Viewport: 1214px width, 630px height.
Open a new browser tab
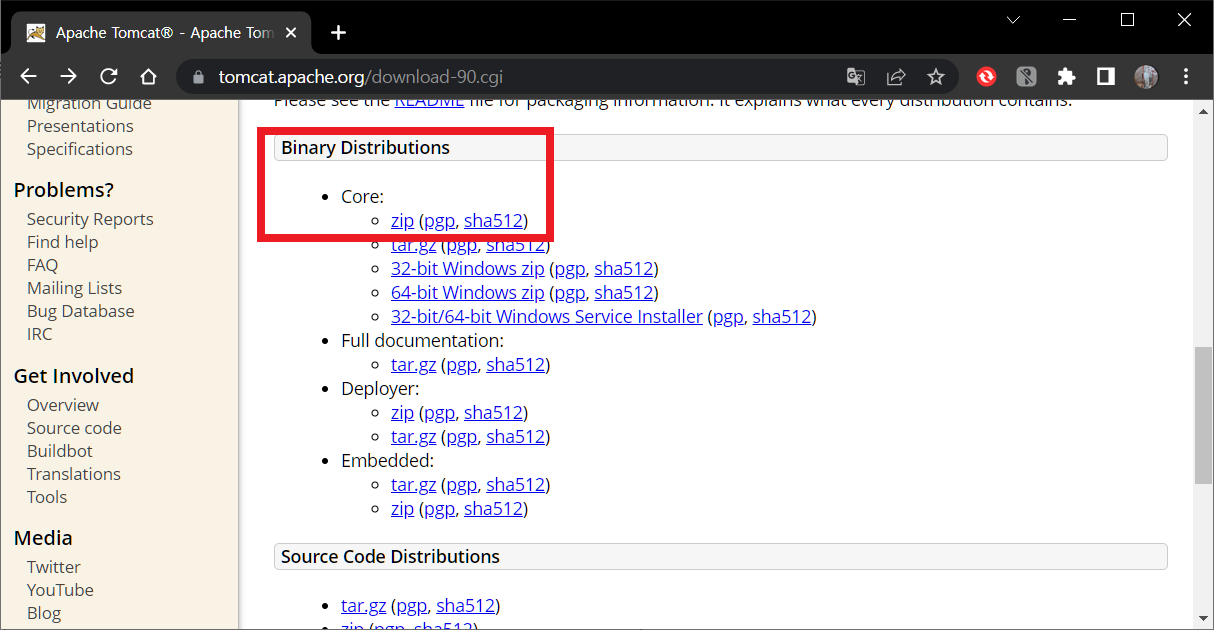(x=338, y=32)
